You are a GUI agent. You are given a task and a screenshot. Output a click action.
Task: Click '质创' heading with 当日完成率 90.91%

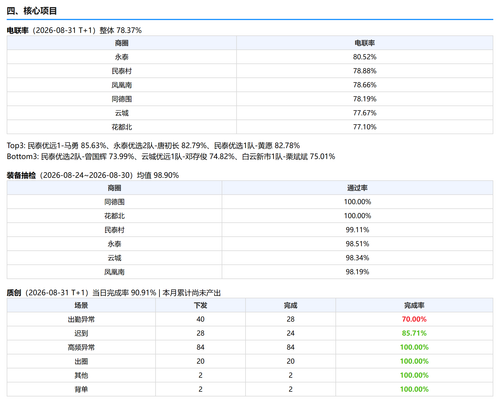pyautogui.click(x=114, y=293)
